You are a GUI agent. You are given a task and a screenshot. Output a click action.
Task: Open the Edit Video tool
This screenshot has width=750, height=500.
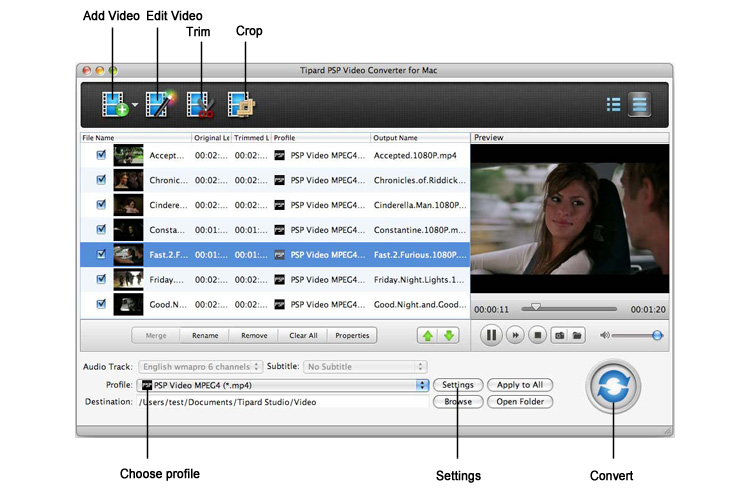pos(160,104)
